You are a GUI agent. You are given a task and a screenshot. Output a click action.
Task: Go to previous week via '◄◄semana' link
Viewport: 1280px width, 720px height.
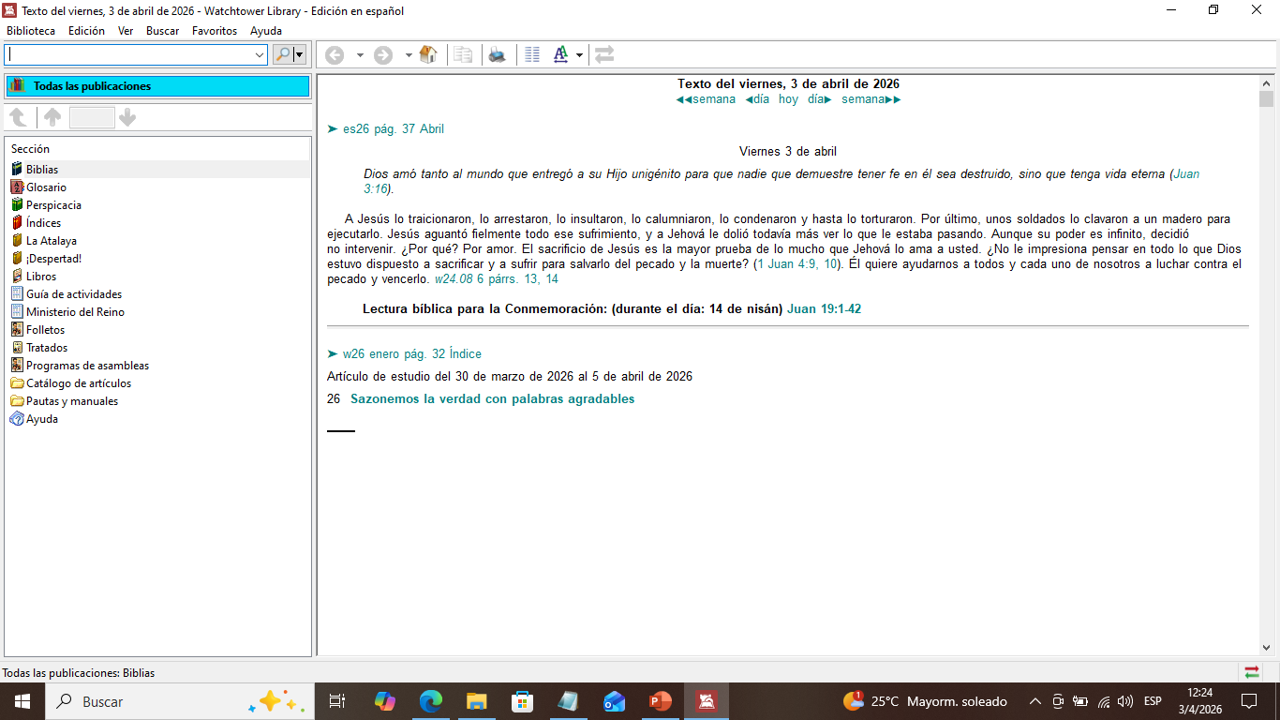[x=706, y=100]
